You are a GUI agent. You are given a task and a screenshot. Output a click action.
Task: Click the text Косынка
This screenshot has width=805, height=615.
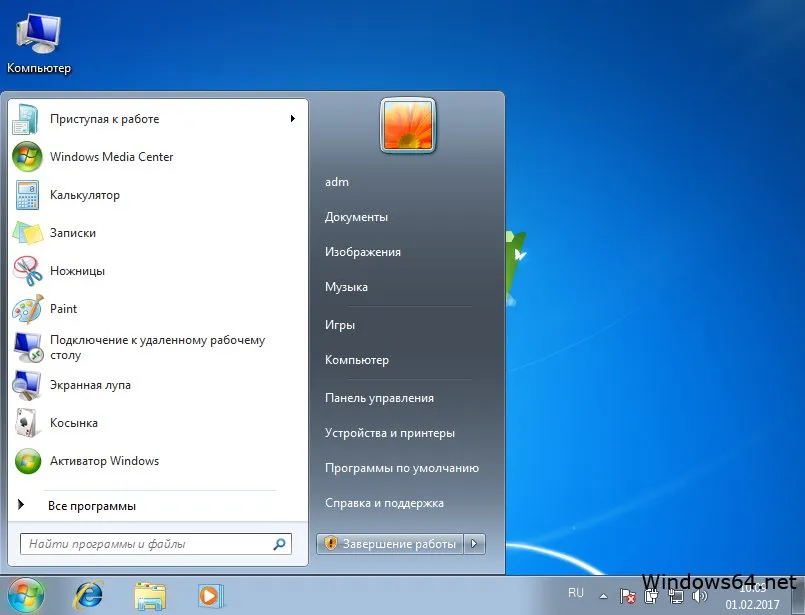pyautogui.click(x=73, y=423)
